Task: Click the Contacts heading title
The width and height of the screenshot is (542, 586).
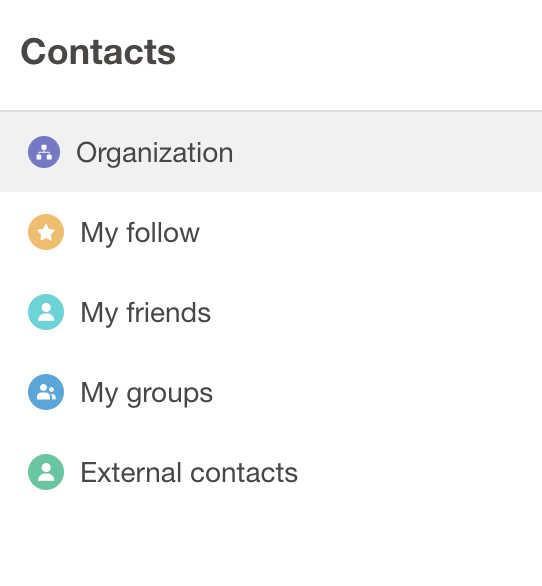Action: 98,52
